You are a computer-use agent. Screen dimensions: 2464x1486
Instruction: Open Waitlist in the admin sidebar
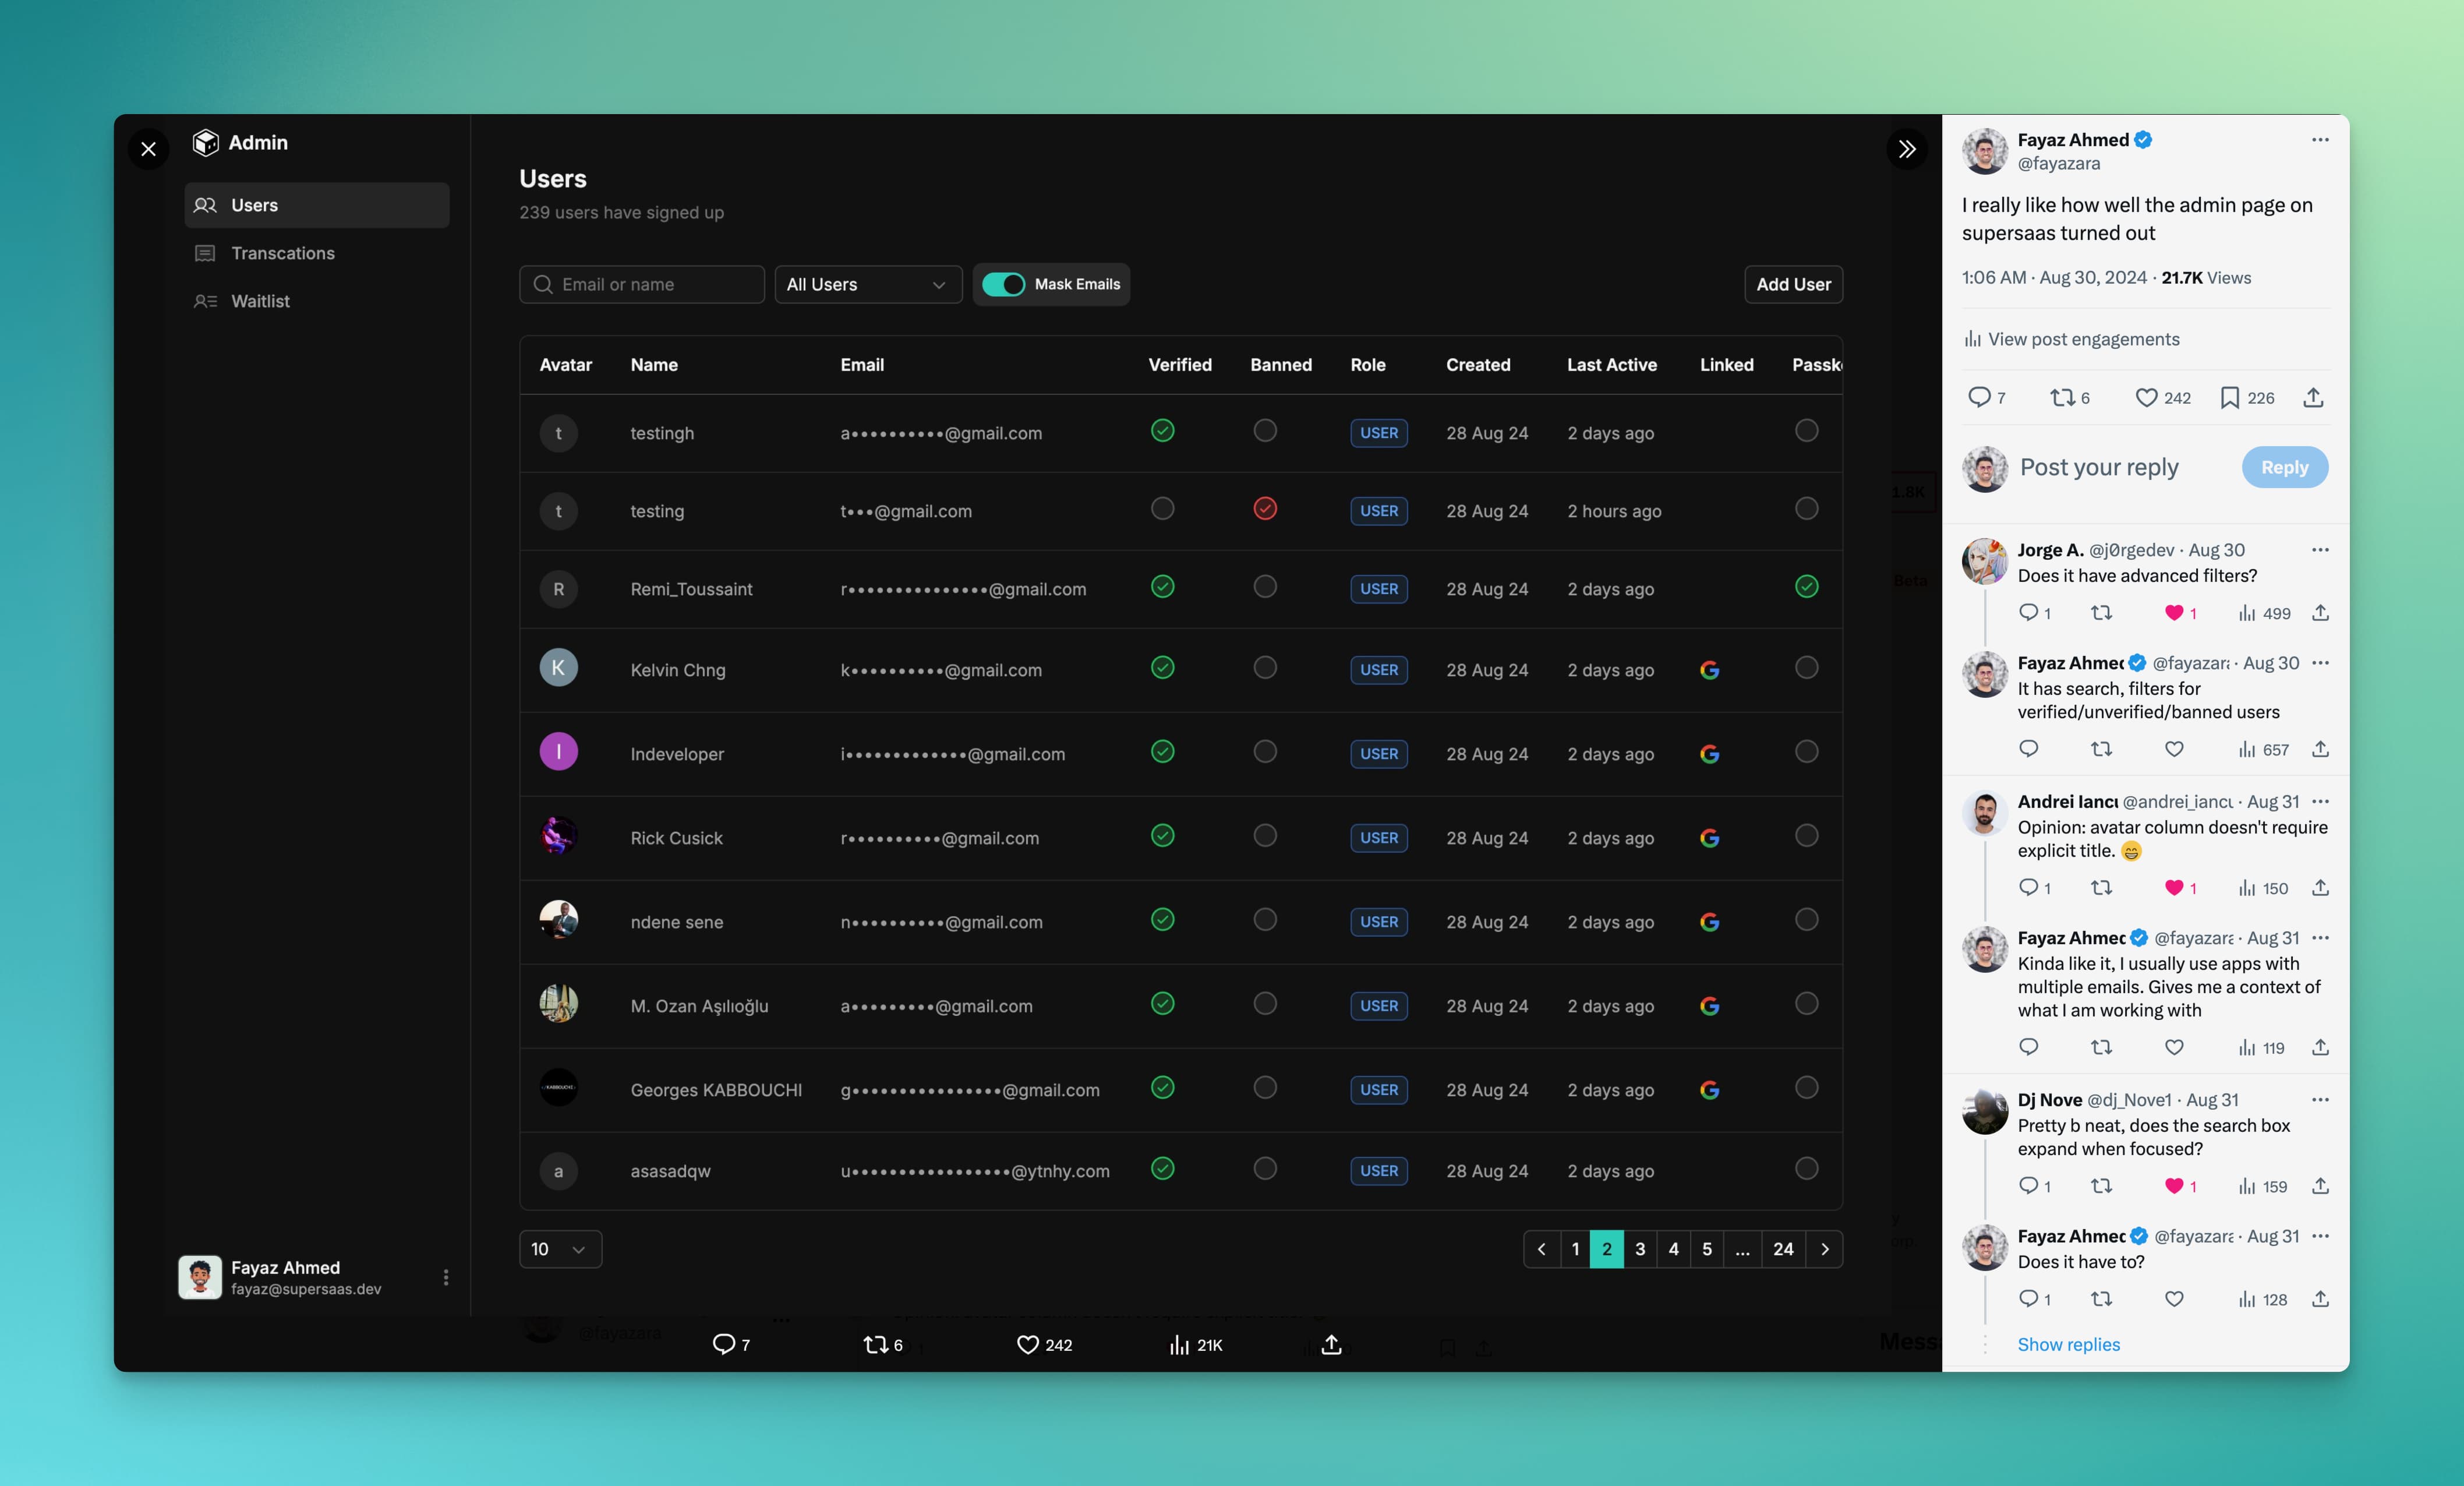coord(260,301)
